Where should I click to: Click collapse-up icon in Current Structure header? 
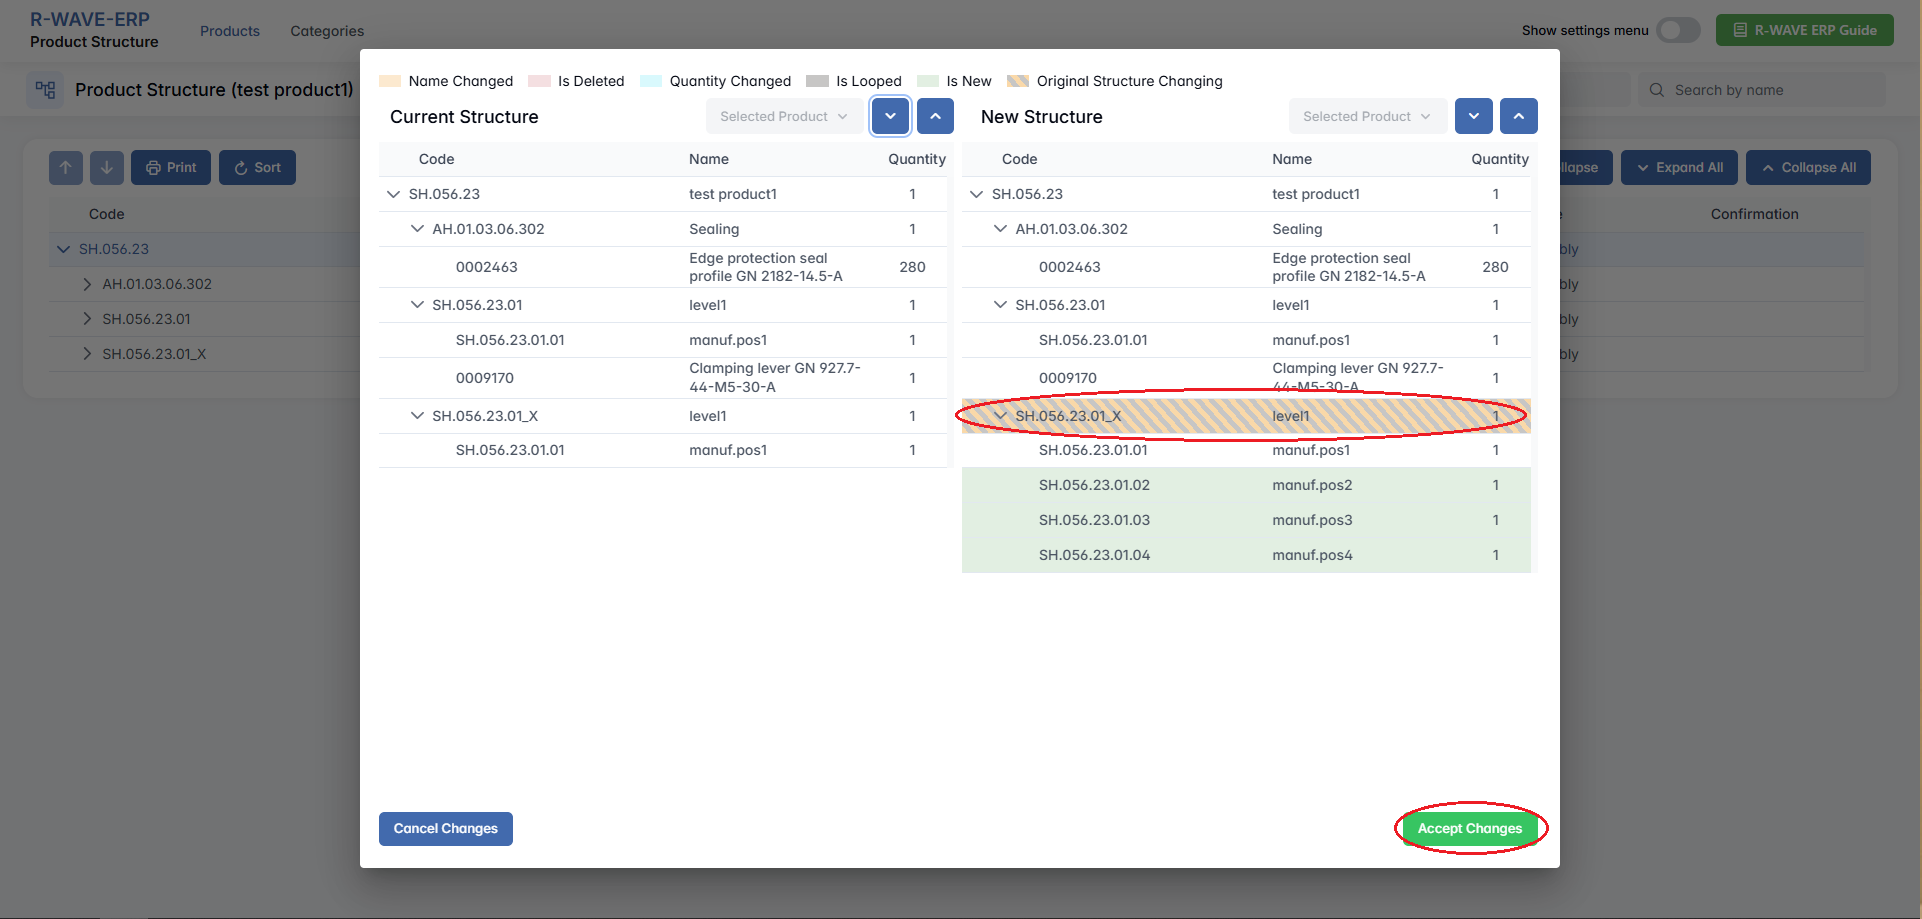(x=935, y=116)
